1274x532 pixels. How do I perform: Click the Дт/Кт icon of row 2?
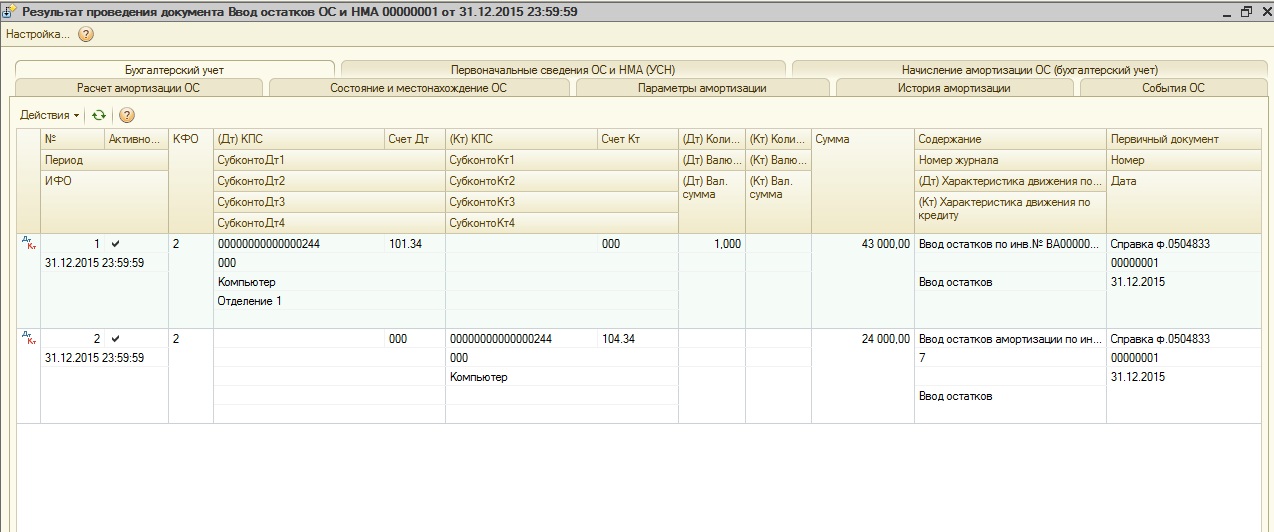point(27,338)
